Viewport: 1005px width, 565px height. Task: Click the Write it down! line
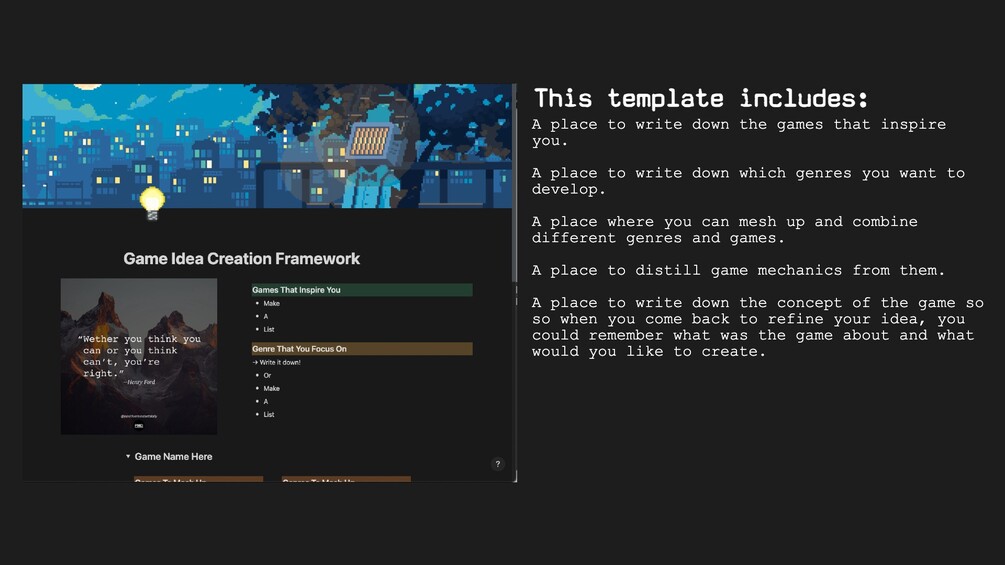click(x=277, y=363)
